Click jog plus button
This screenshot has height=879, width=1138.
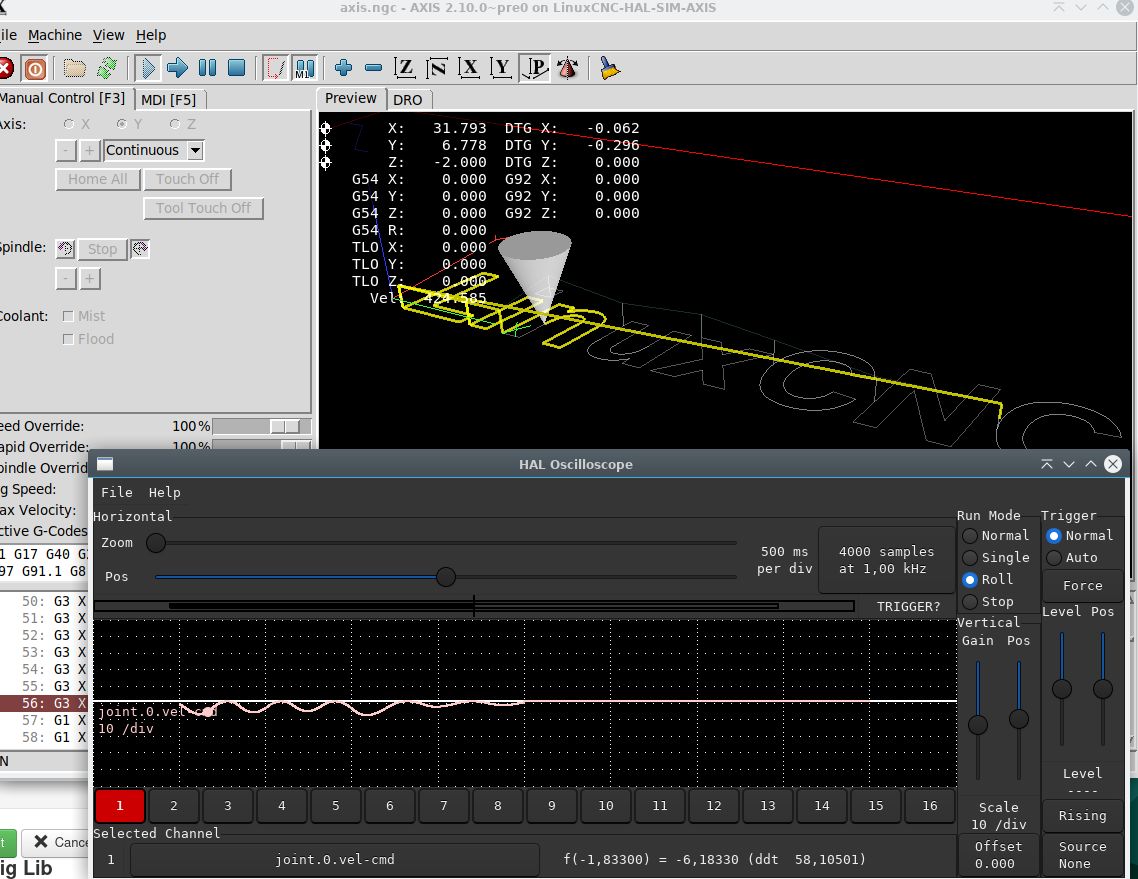click(x=89, y=150)
